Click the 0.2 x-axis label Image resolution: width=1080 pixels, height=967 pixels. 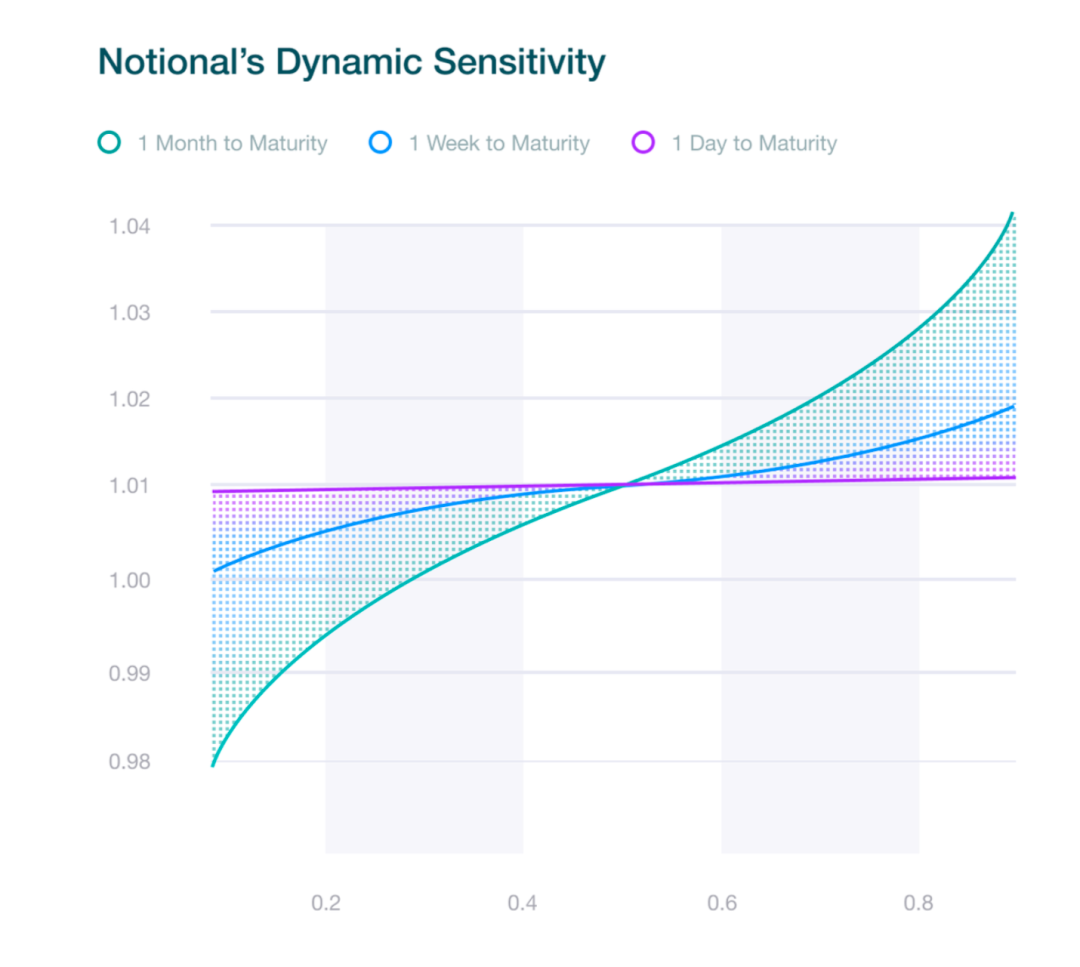326,903
